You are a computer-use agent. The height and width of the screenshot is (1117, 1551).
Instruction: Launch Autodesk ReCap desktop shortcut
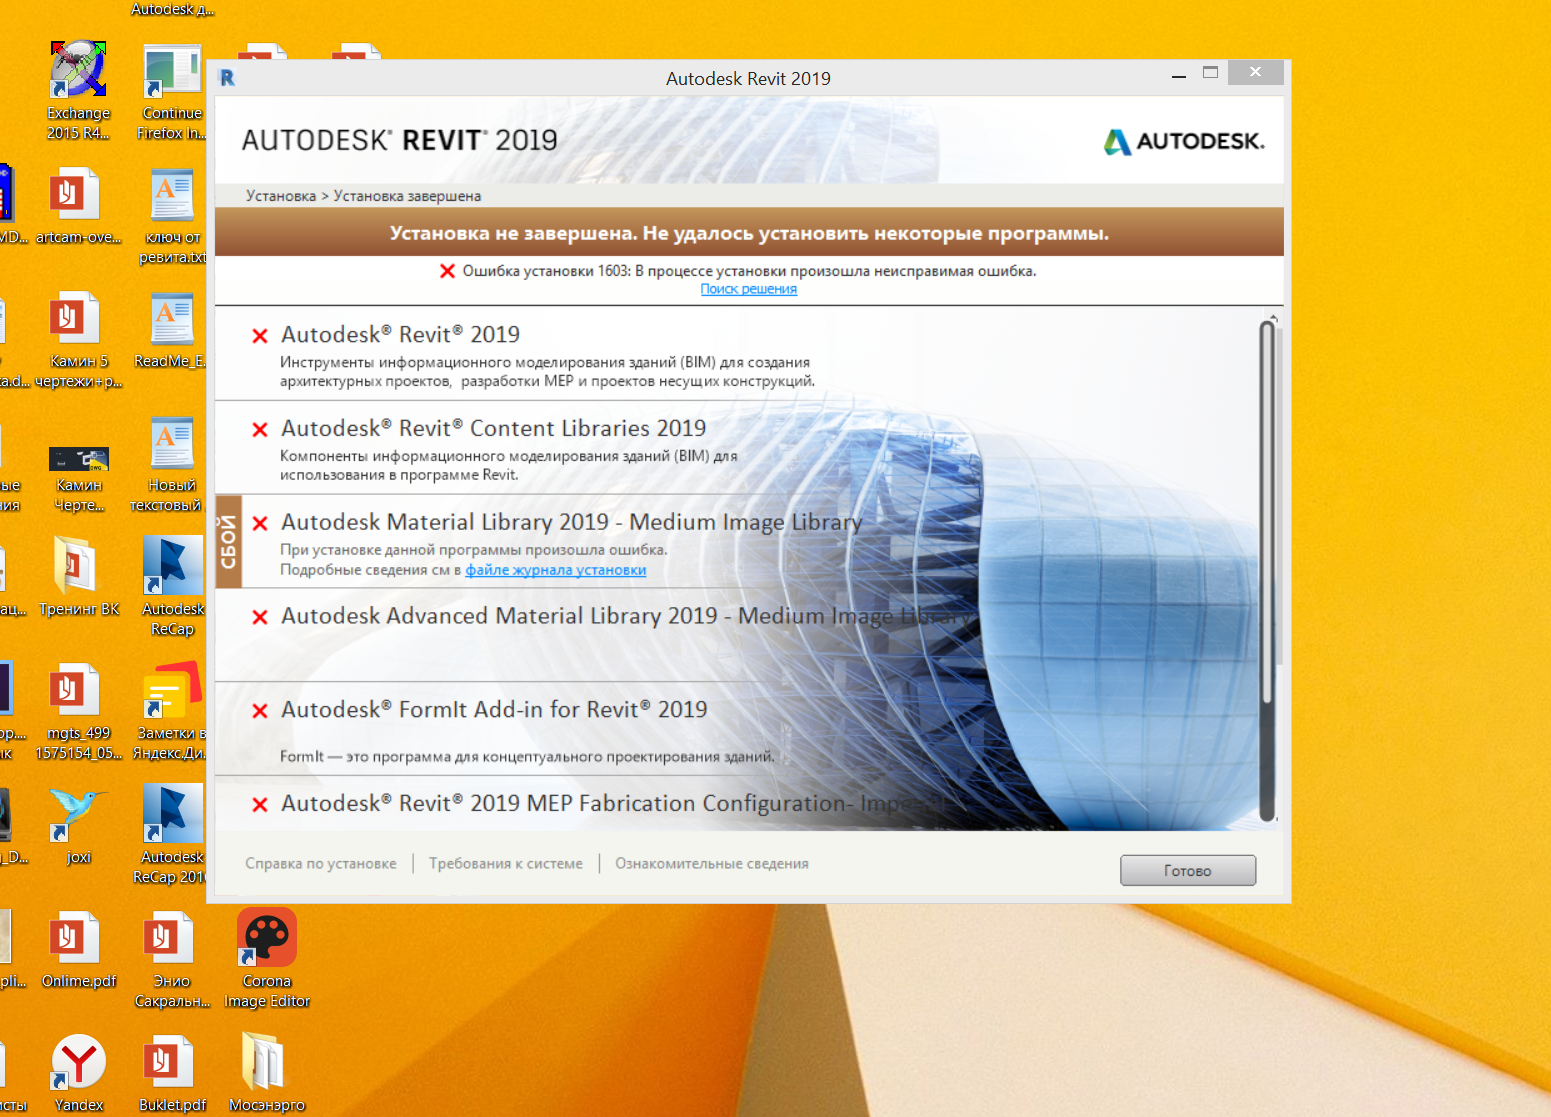click(172, 587)
